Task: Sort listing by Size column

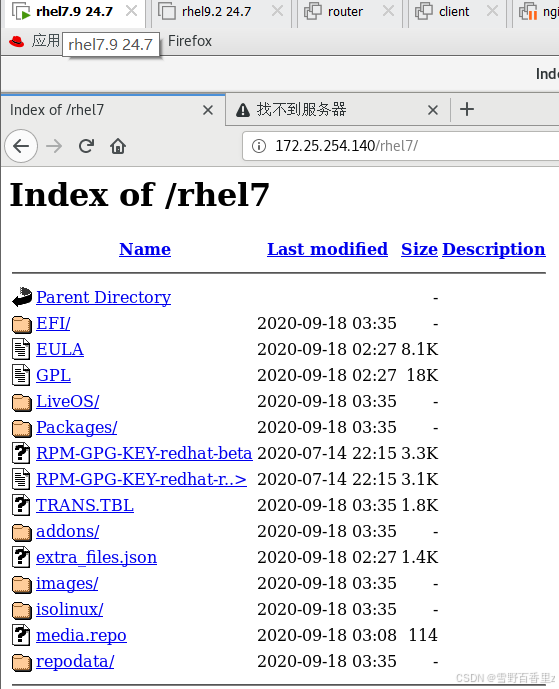Action: [x=419, y=249]
